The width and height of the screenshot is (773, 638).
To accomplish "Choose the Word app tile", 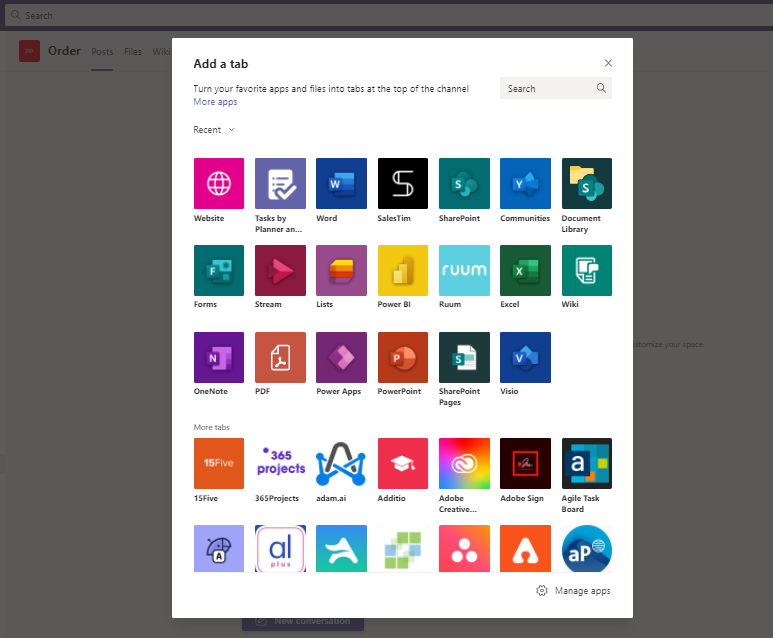I will (341, 183).
